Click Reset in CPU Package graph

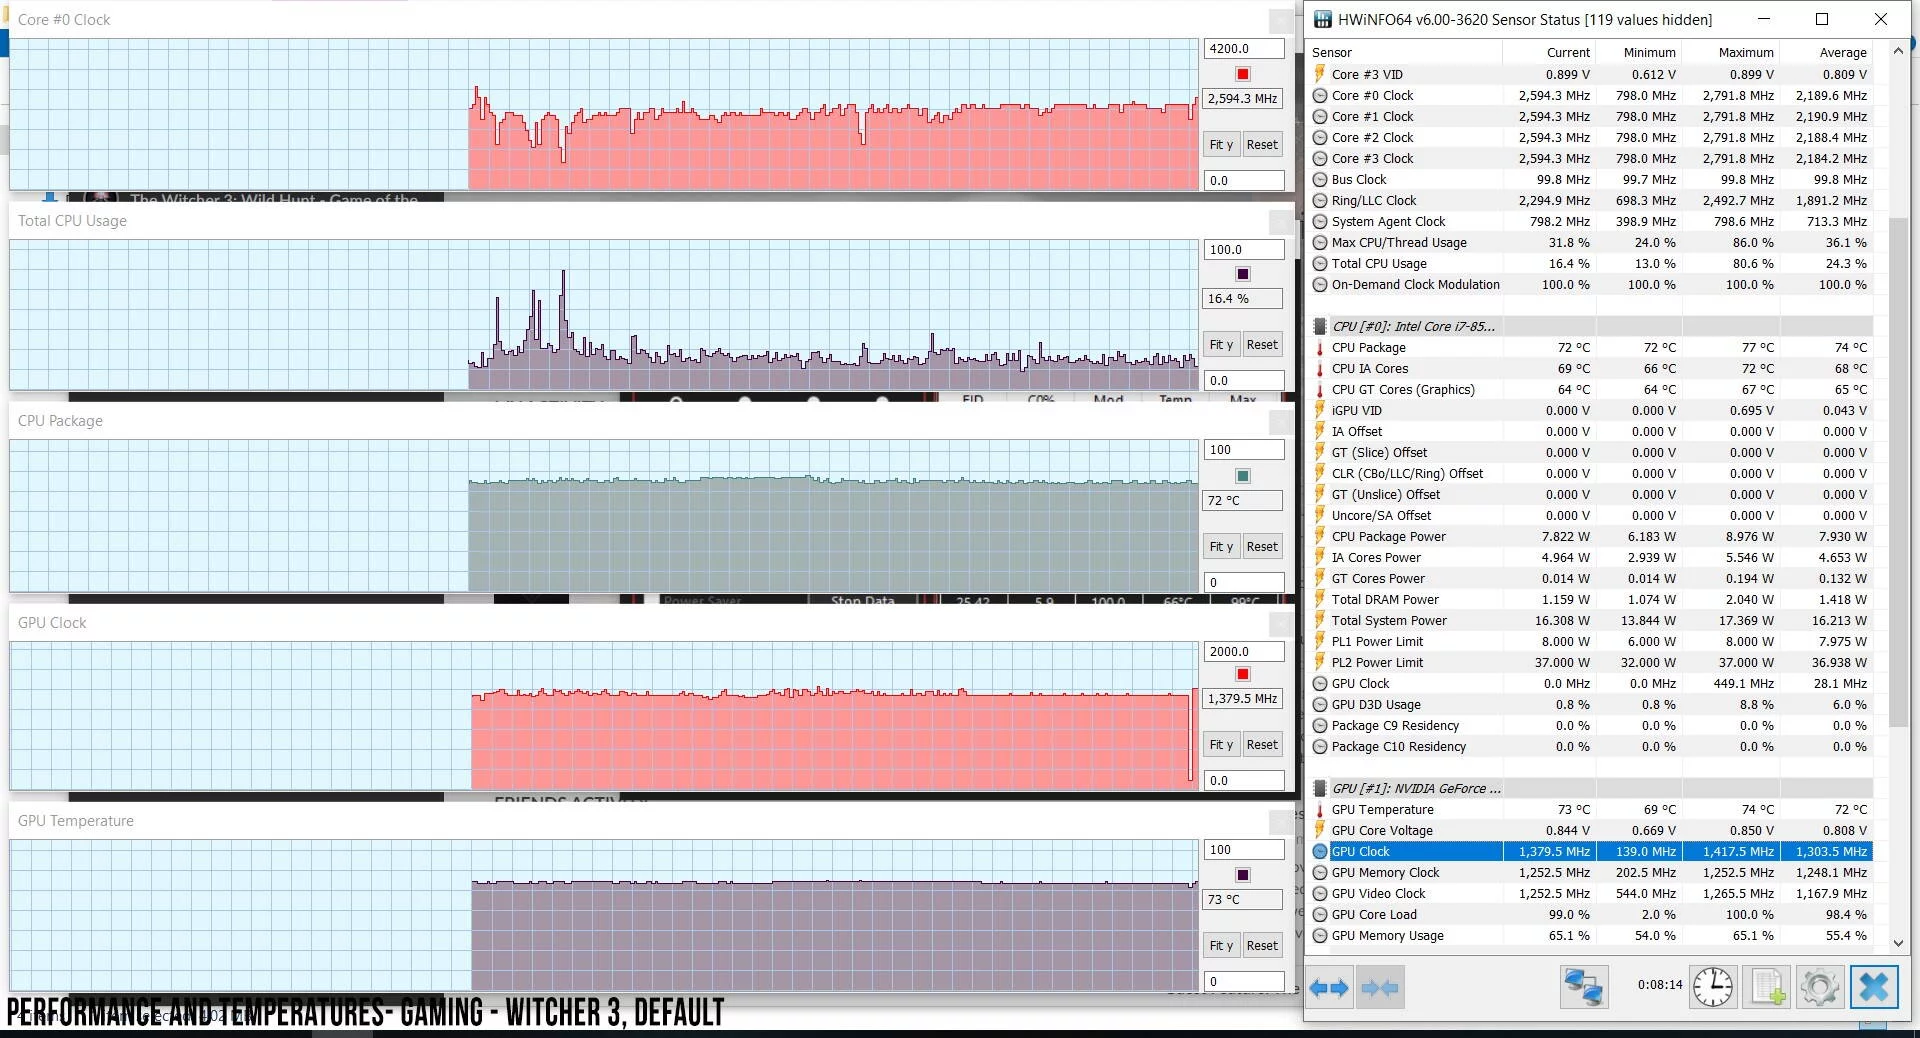click(x=1262, y=546)
